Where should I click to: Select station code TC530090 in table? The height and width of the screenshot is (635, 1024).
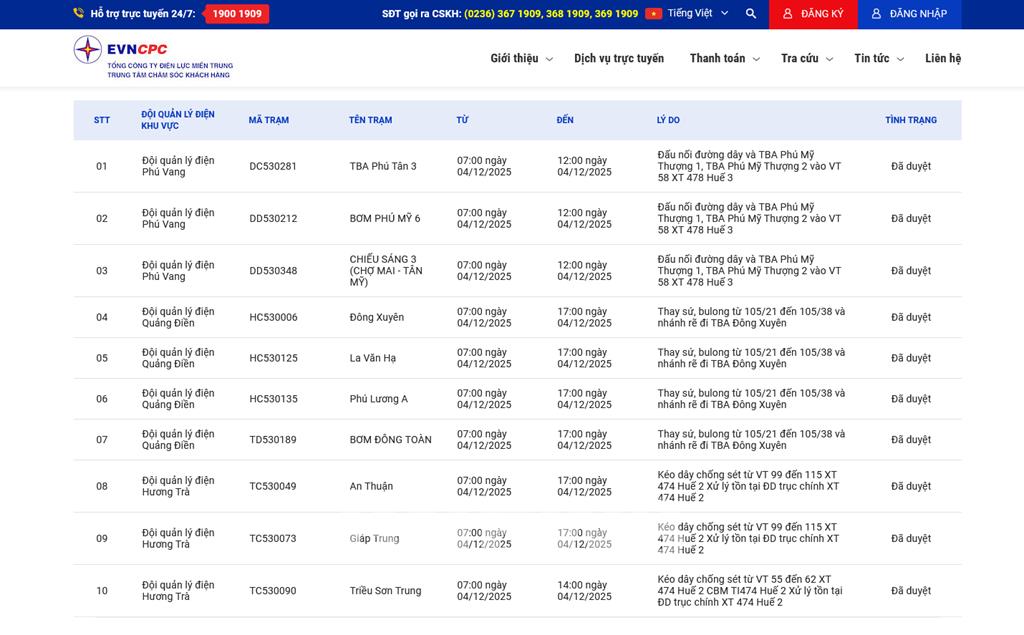273,591
